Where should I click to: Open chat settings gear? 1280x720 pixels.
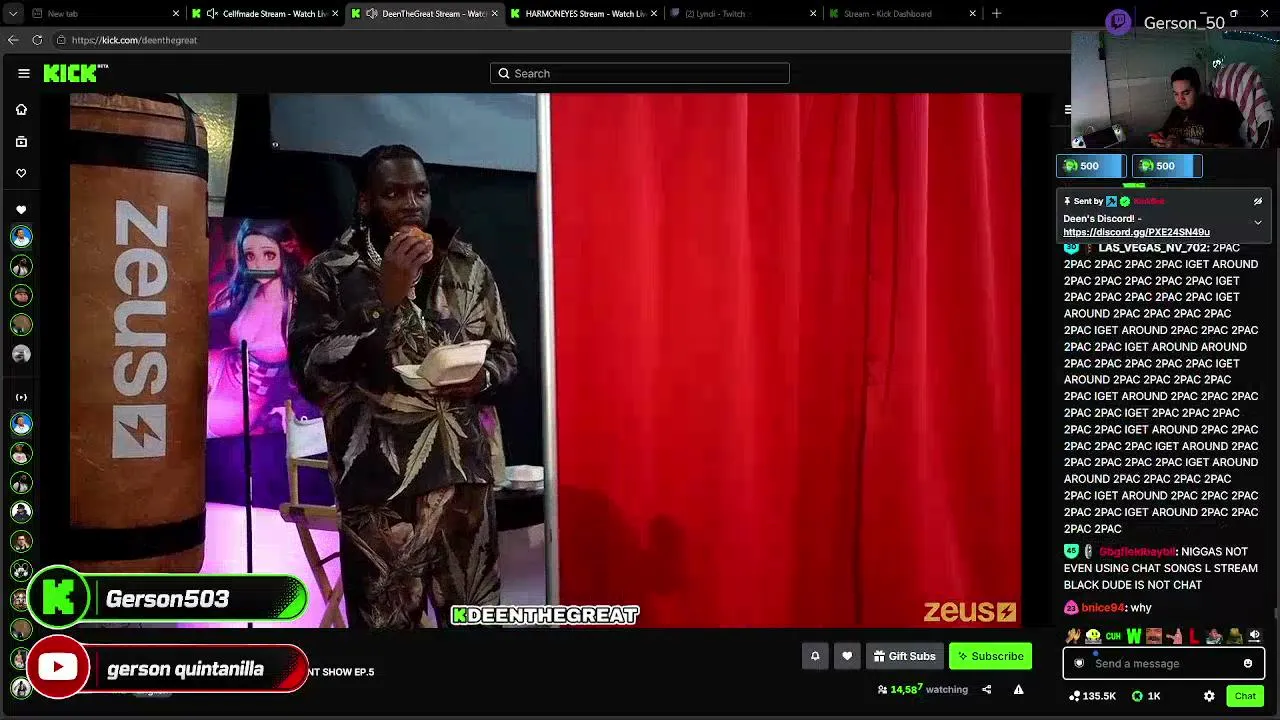click(x=1209, y=696)
